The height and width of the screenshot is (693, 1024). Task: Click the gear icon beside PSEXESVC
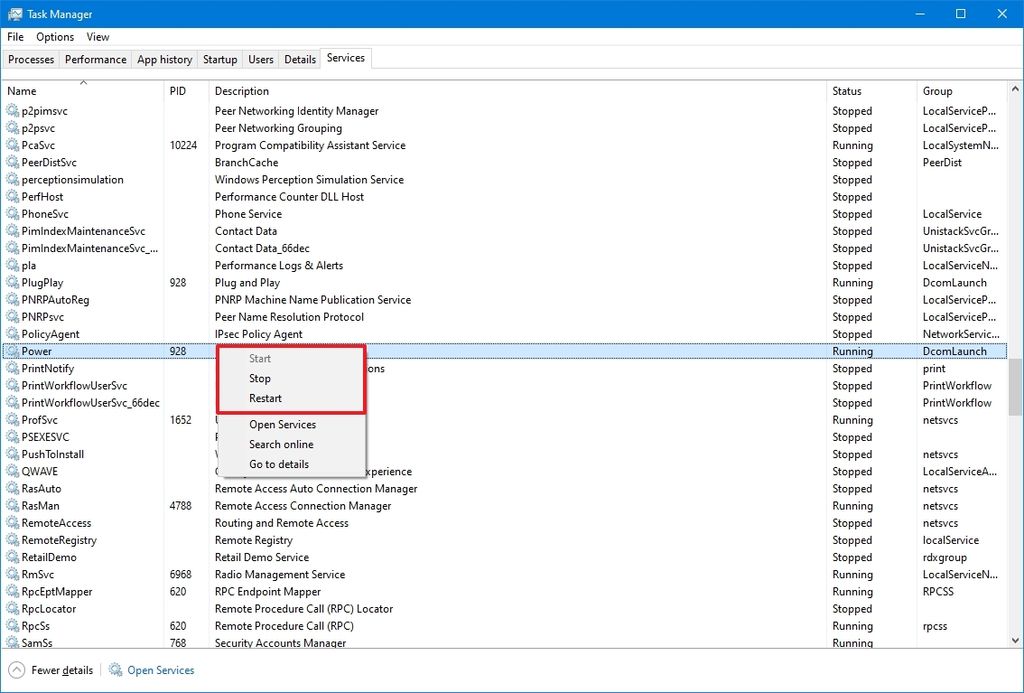click(x=12, y=437)
